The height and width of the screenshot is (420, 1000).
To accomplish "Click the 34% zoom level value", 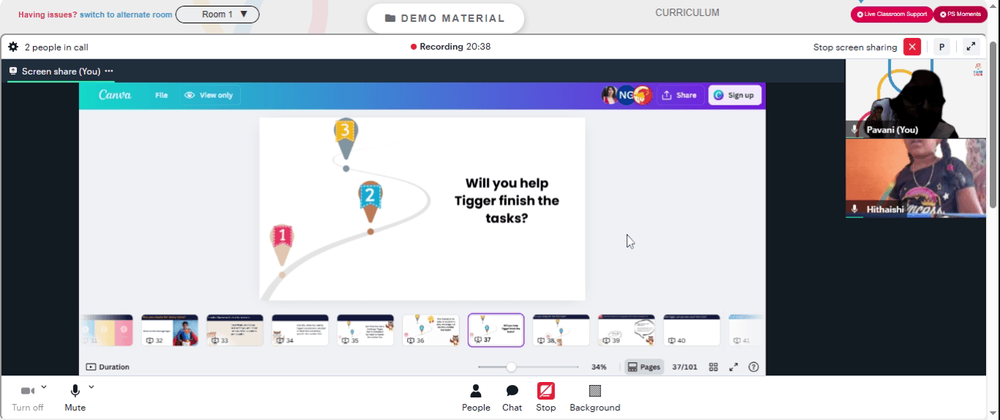I will [x=599, y=367].
